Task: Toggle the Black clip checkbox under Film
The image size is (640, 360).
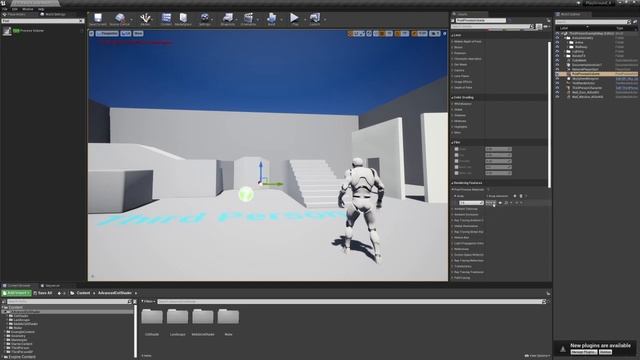Action: pyautogui.click(x=456, y=167)
